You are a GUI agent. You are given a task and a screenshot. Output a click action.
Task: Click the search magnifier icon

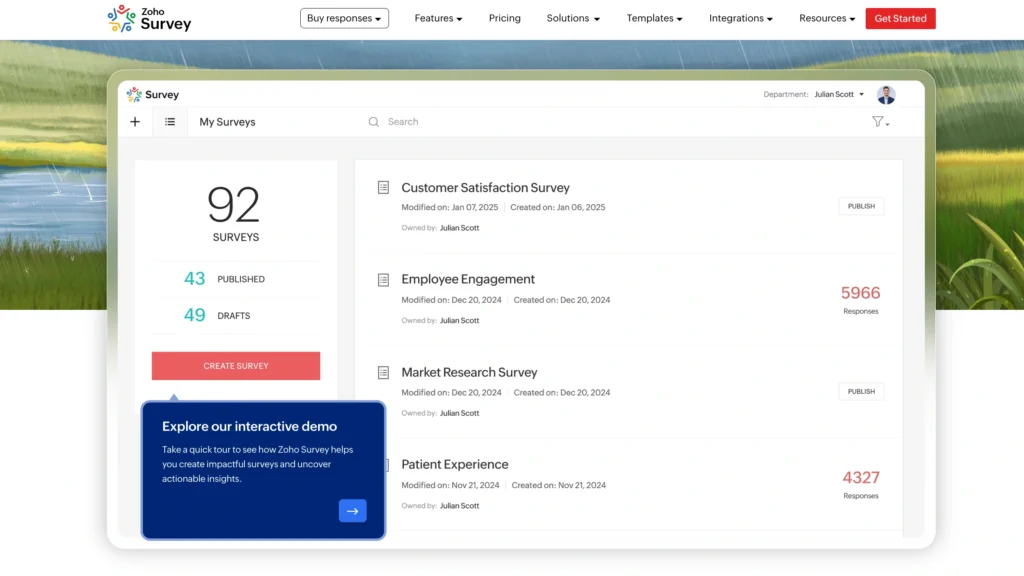[374, 122]
